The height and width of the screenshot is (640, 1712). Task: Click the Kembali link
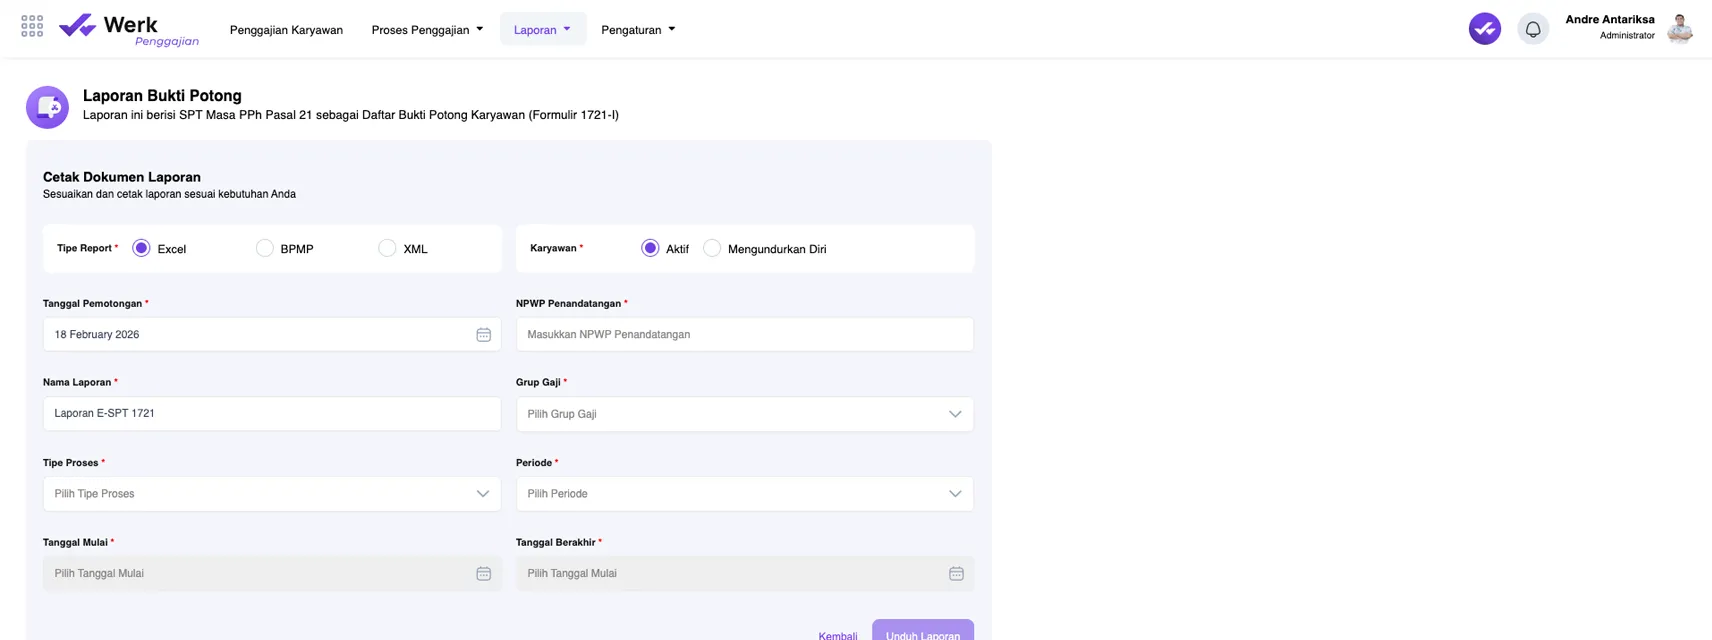[837, 635]
